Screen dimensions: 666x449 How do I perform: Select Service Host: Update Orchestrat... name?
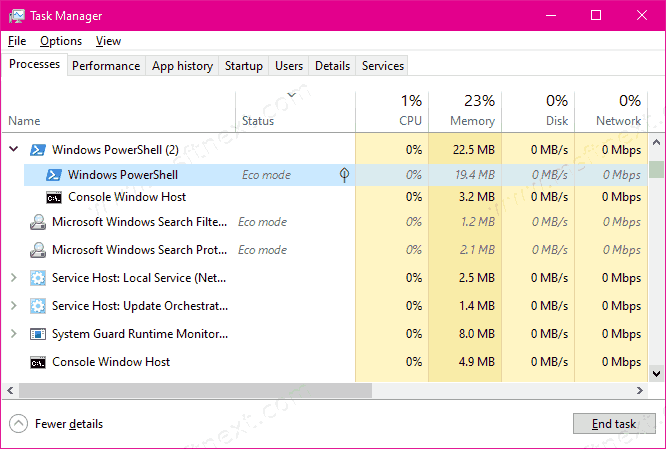(140, 306)
